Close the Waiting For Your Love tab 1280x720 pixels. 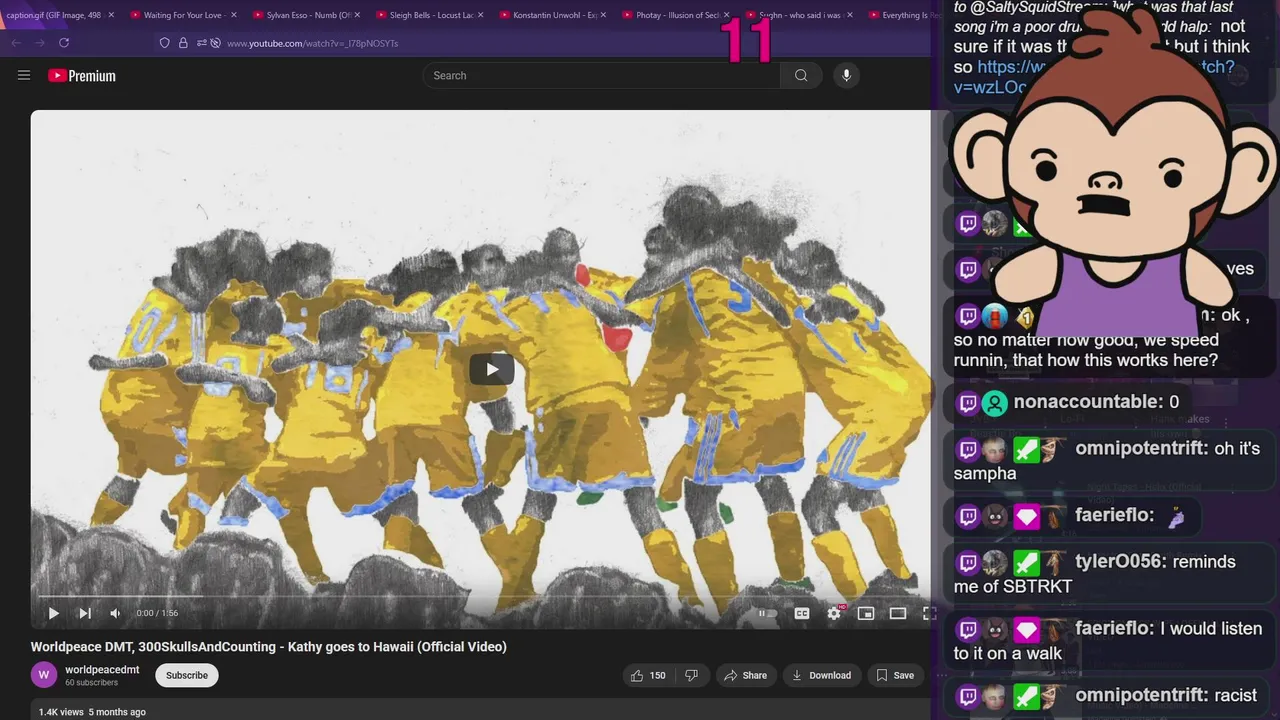[234, 15]
